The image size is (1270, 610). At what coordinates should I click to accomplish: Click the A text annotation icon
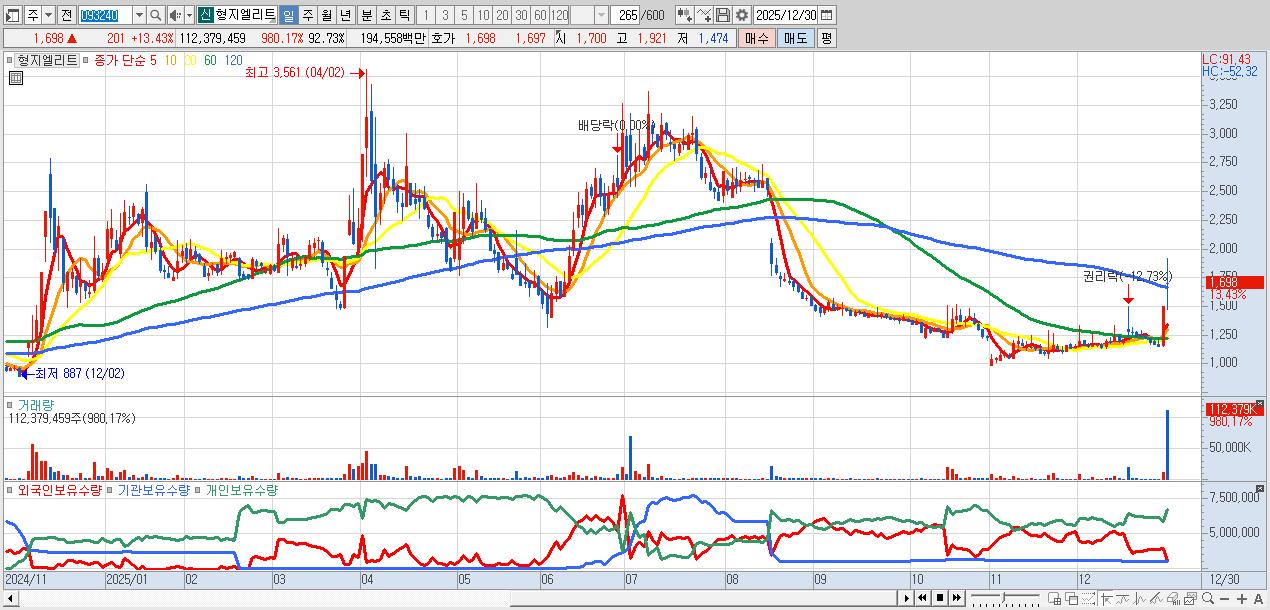tap(1258, 599)
